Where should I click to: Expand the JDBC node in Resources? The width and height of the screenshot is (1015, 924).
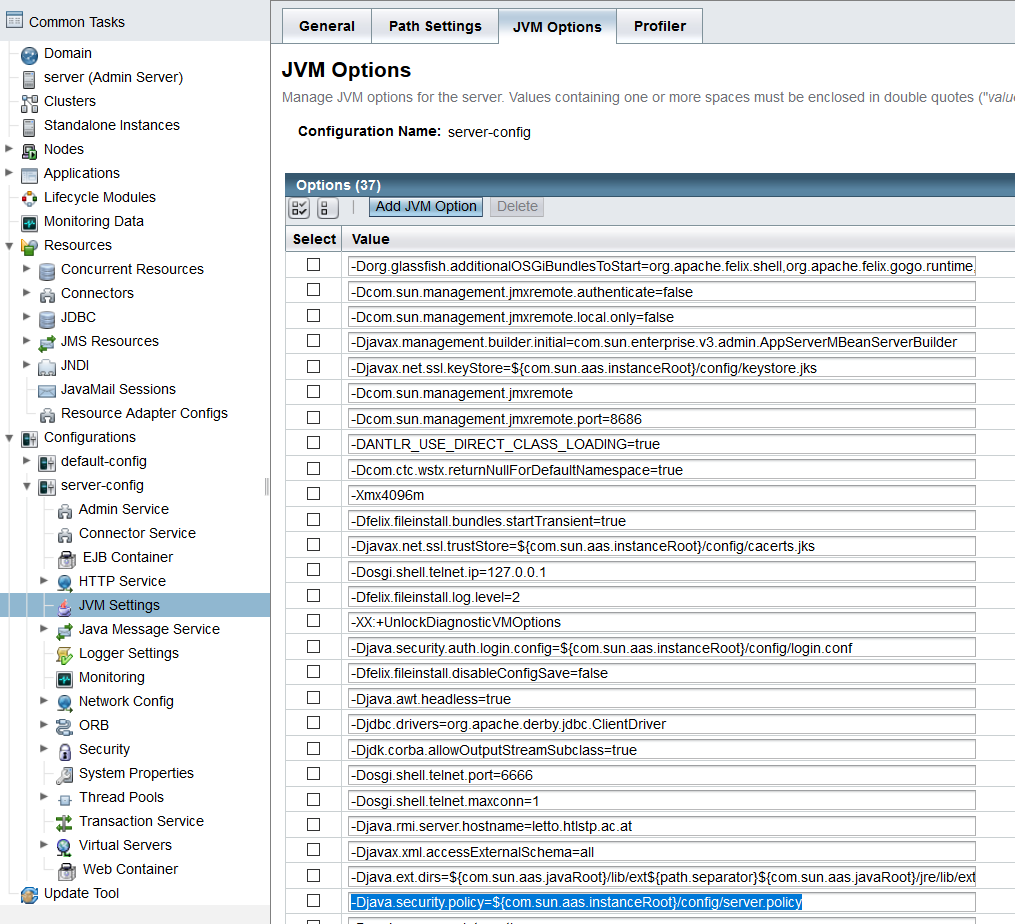coord(27,317)
